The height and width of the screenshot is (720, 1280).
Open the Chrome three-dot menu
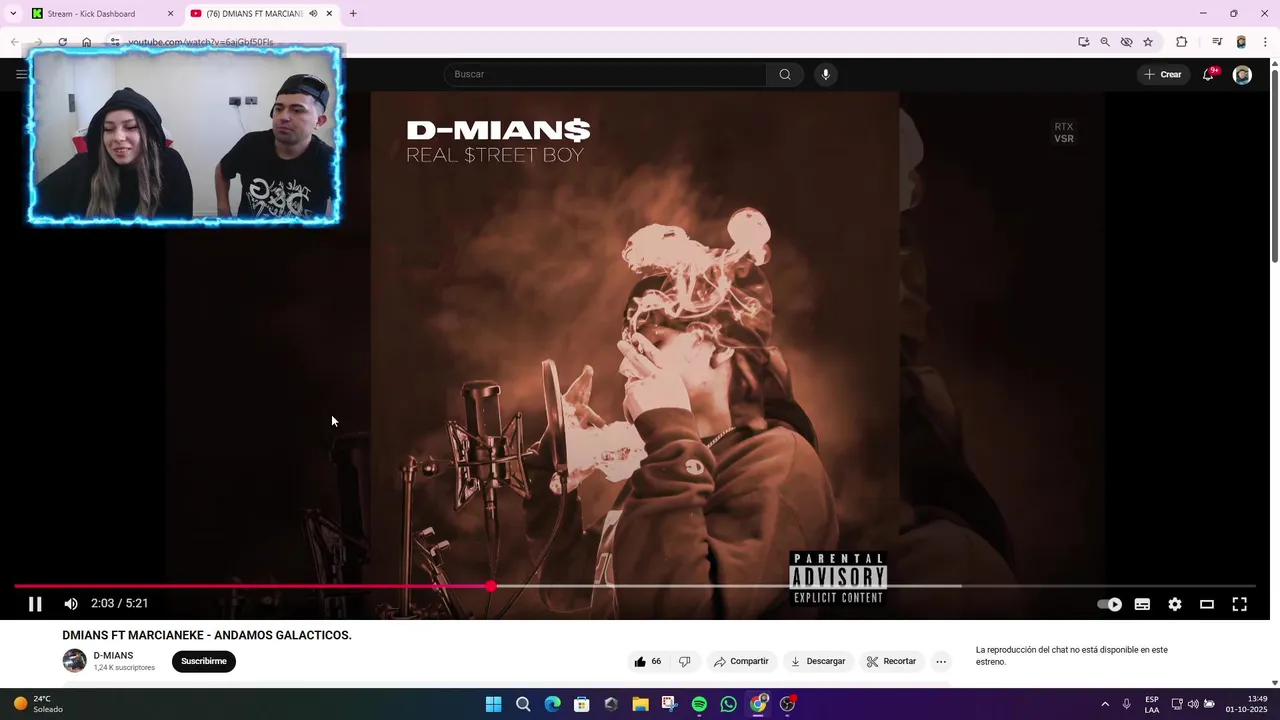(x=1265, y=42)
